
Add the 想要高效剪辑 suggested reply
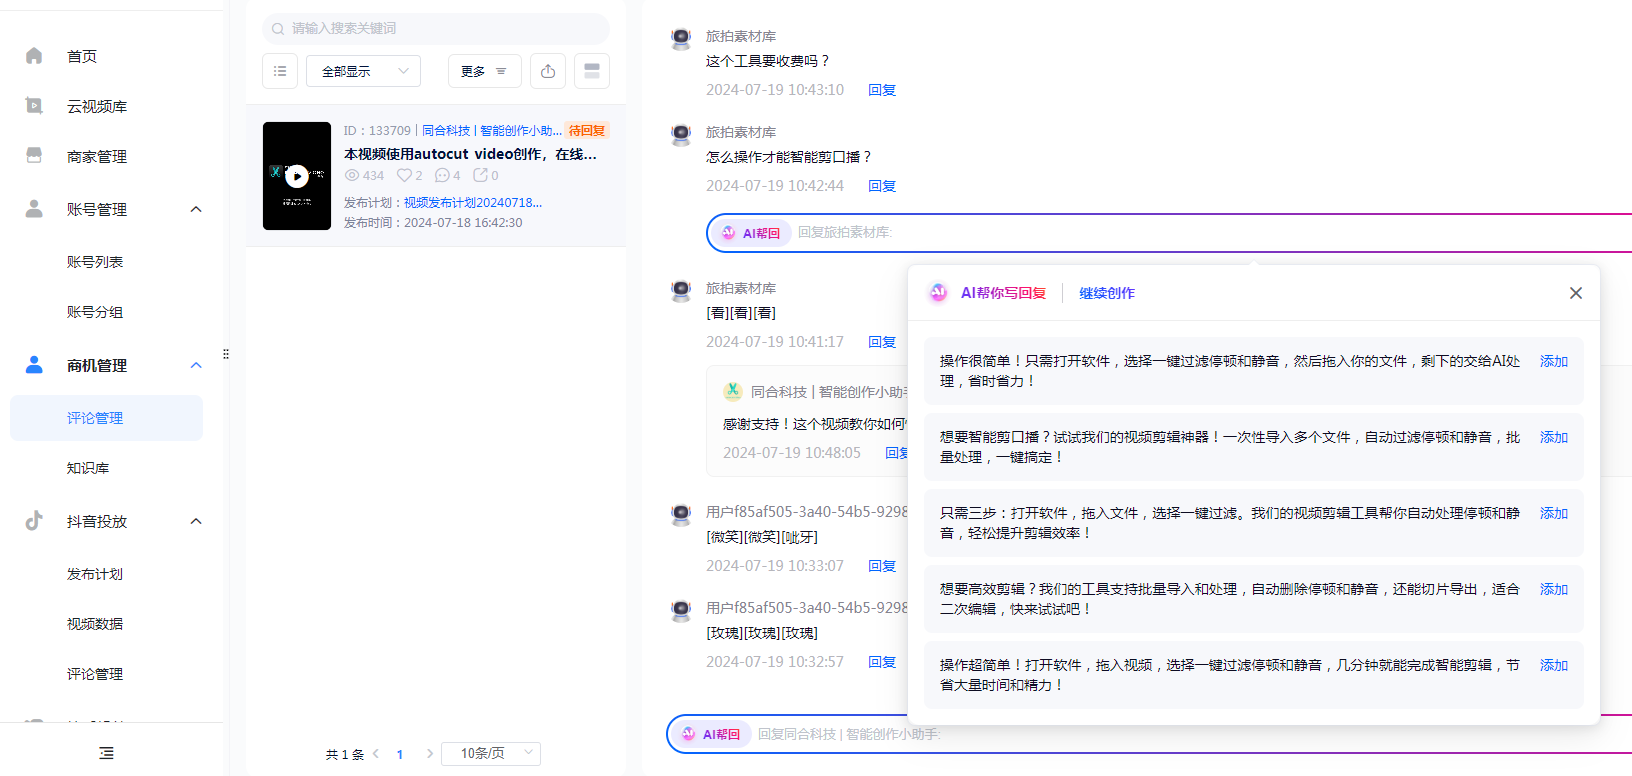[x=1554, y=589]
